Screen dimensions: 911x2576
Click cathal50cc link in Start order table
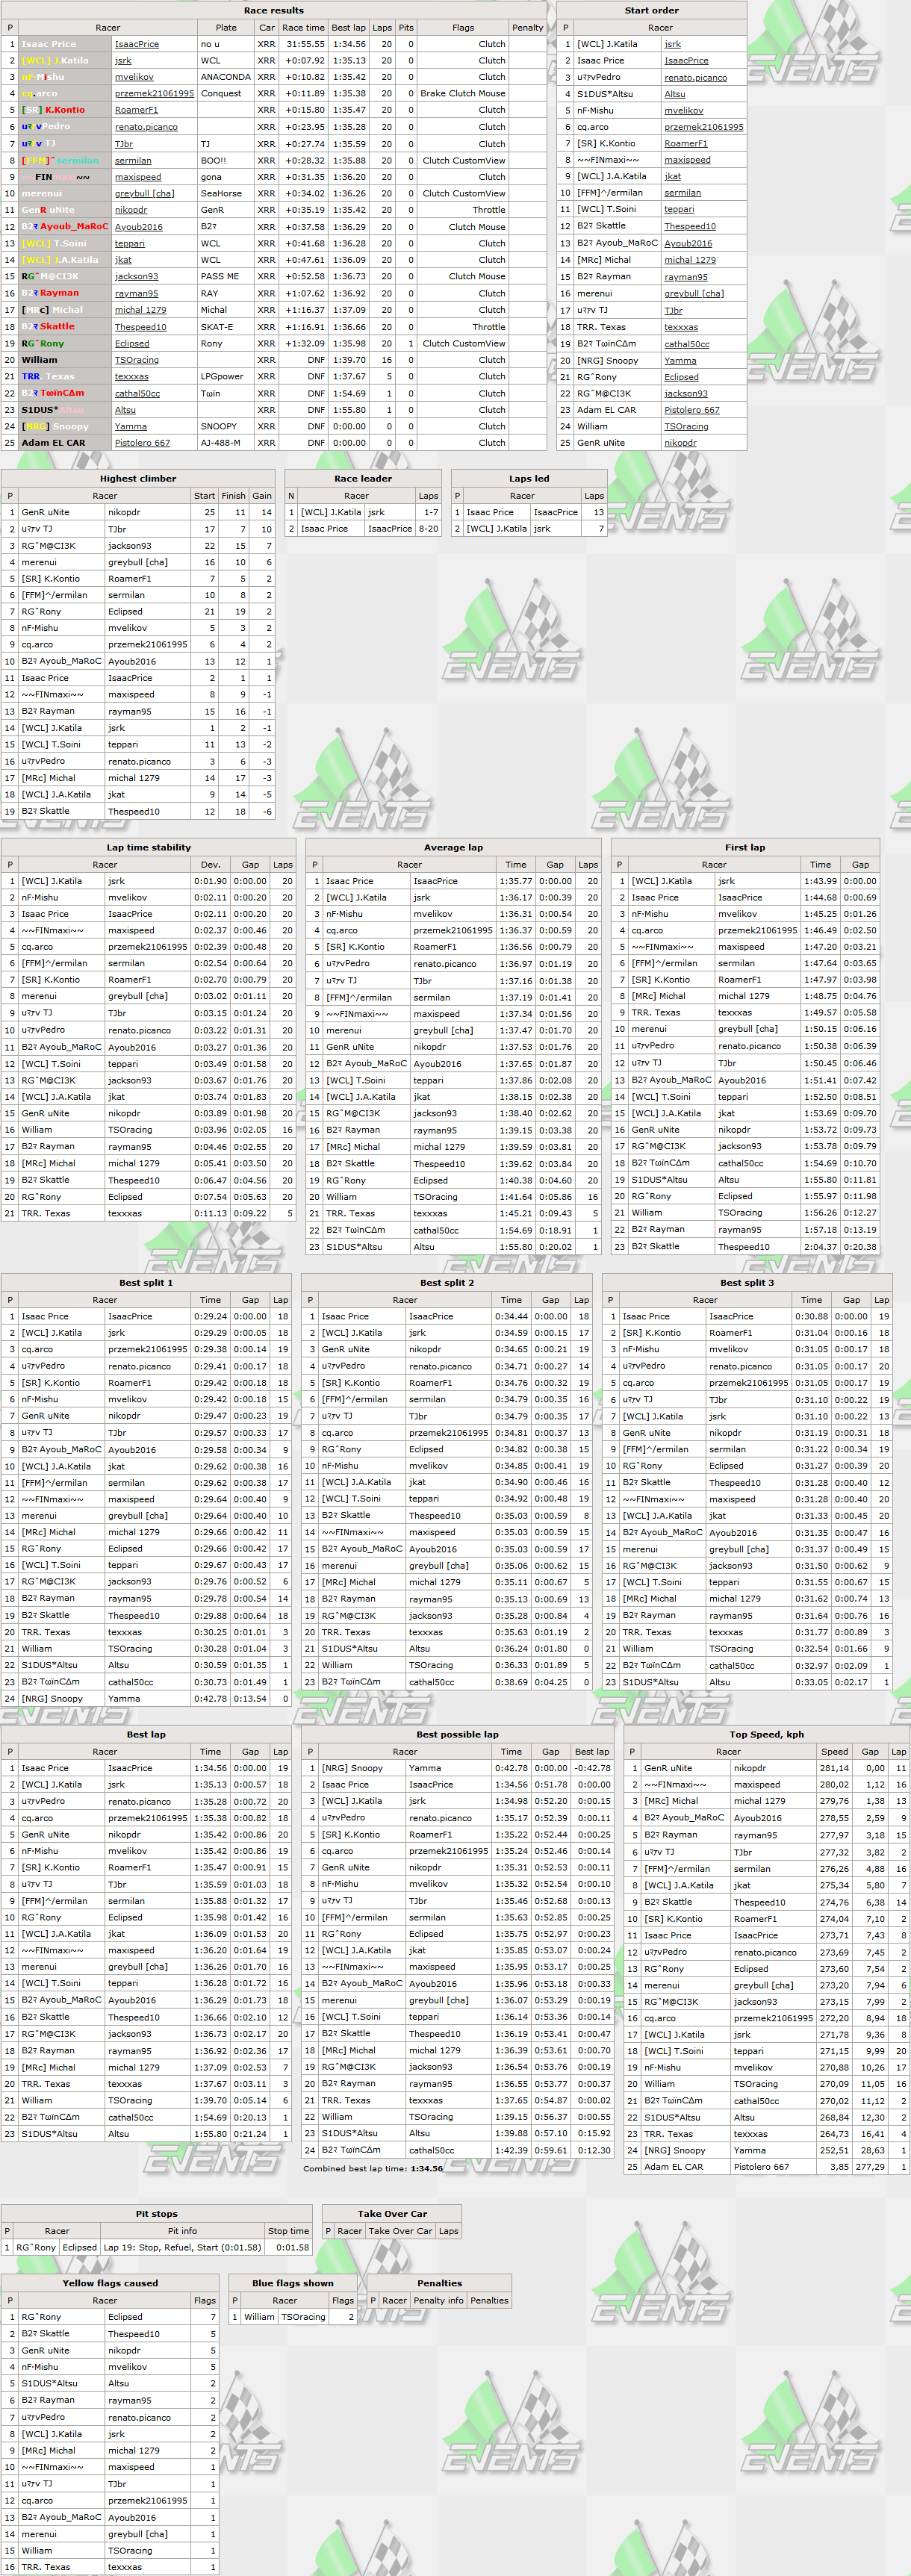[687, 344]
